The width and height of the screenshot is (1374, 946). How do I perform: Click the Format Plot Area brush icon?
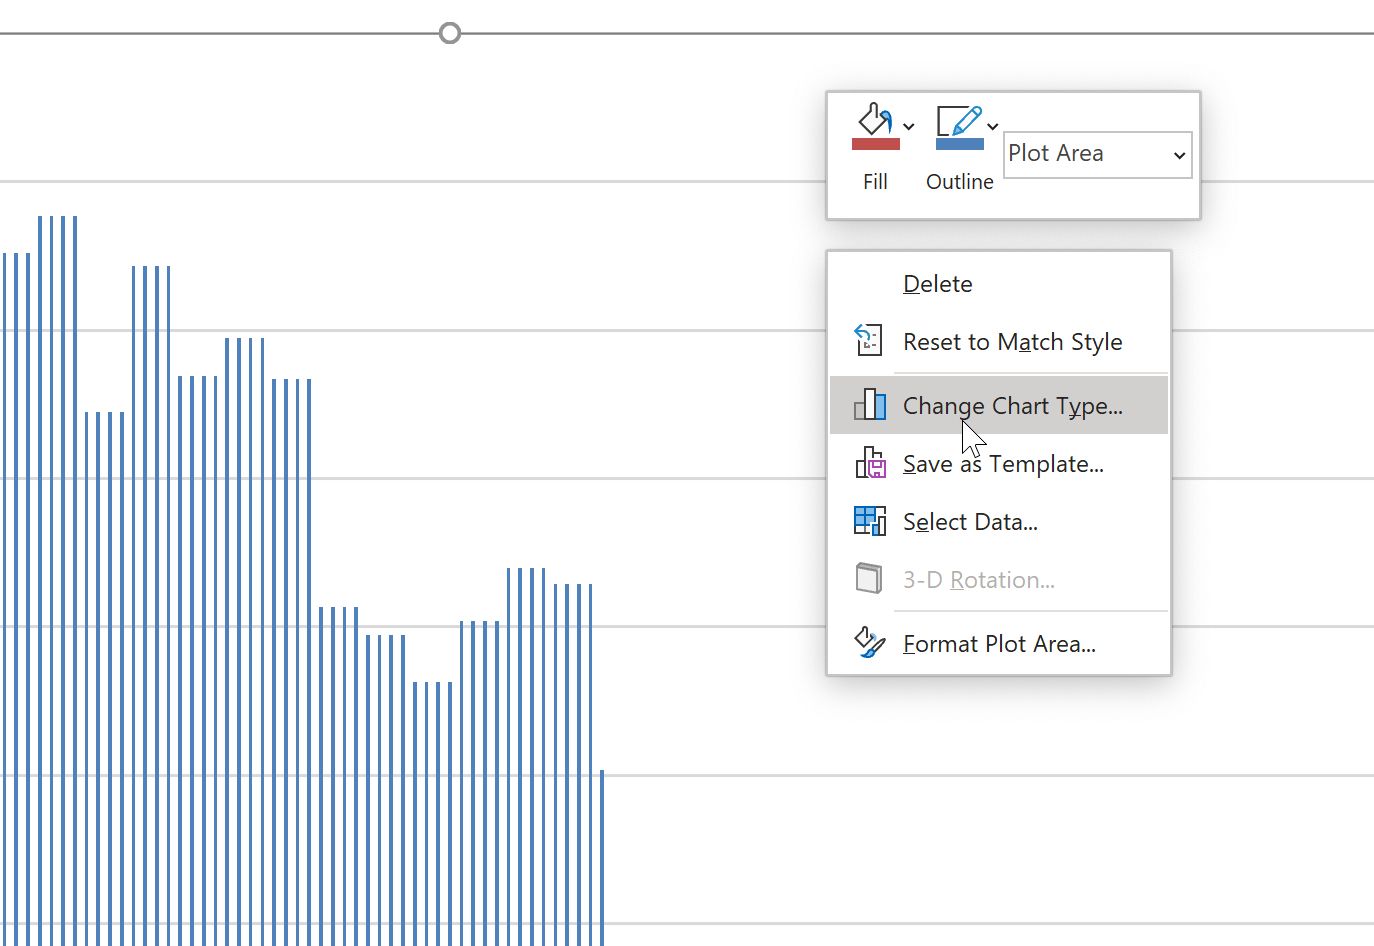point(870,643)
